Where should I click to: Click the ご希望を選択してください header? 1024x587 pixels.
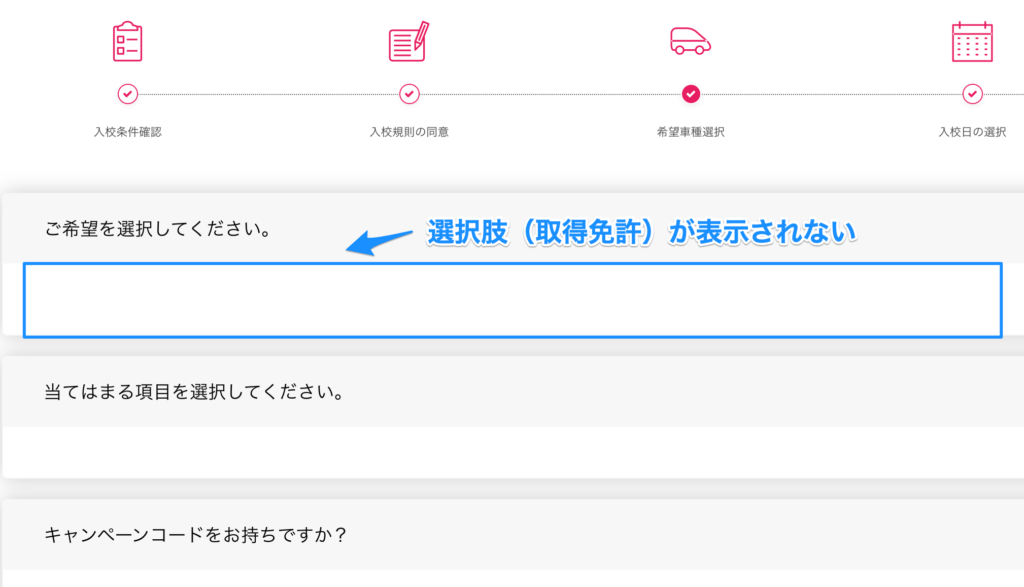click(x=159, y=229)
